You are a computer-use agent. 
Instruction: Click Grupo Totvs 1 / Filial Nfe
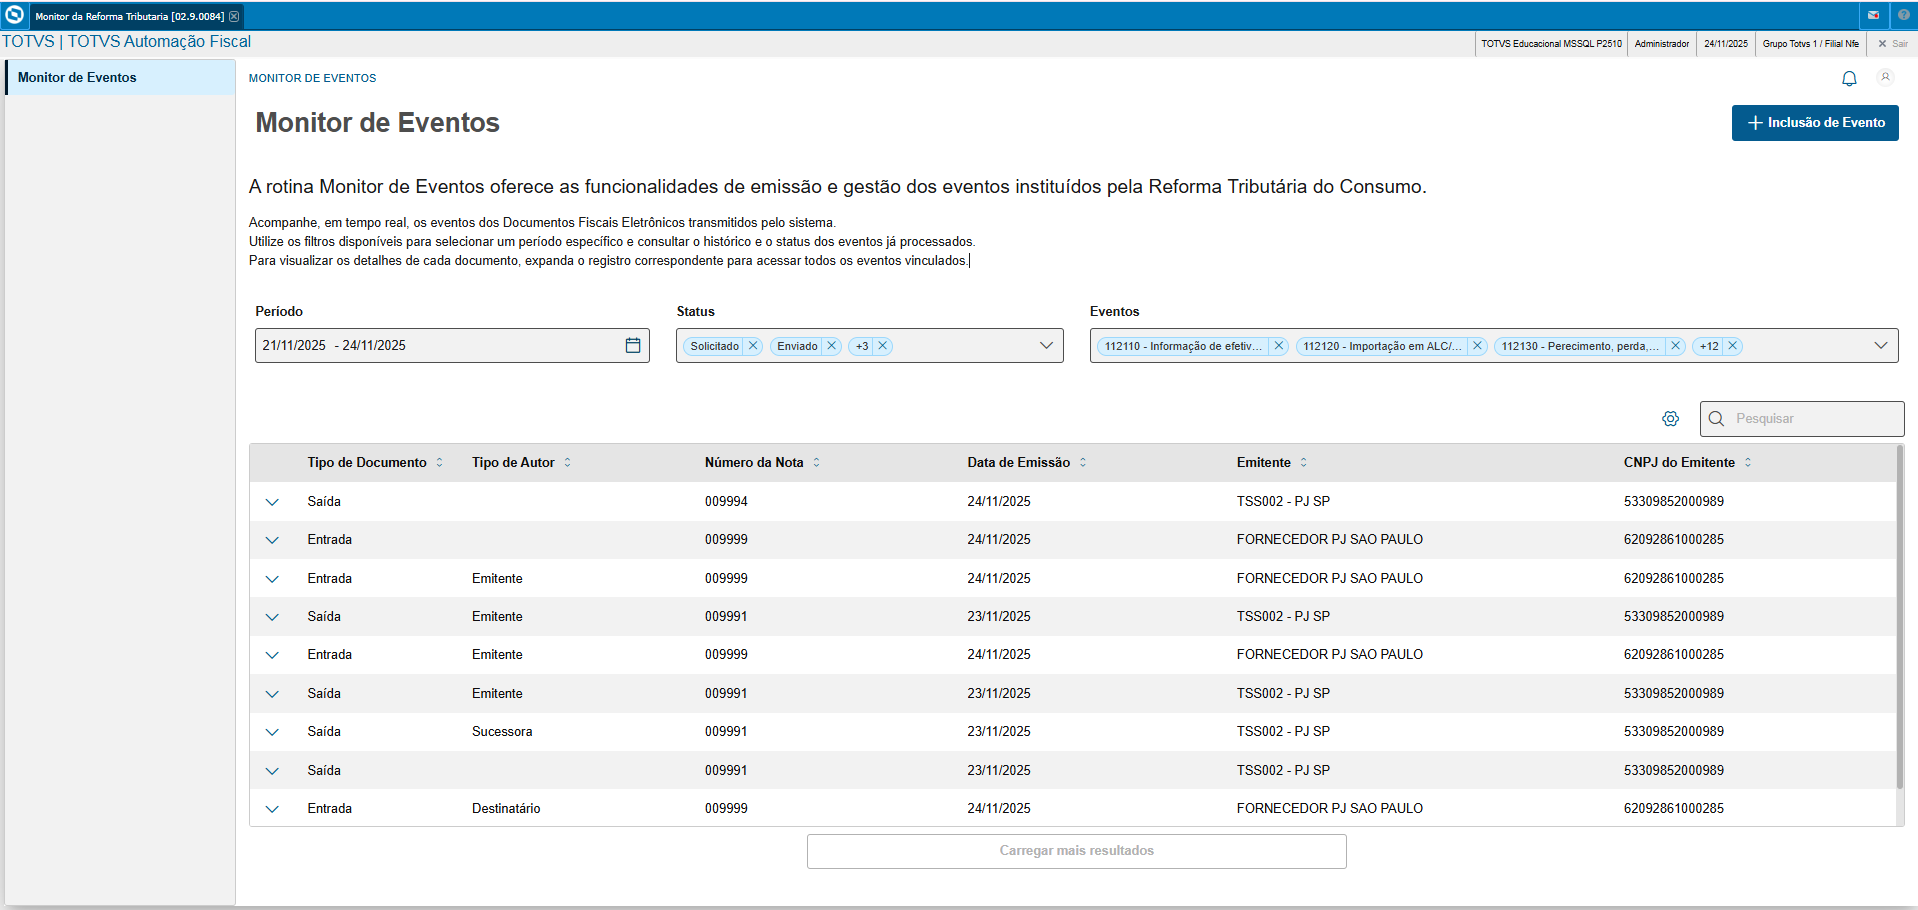coord(1810,44)
